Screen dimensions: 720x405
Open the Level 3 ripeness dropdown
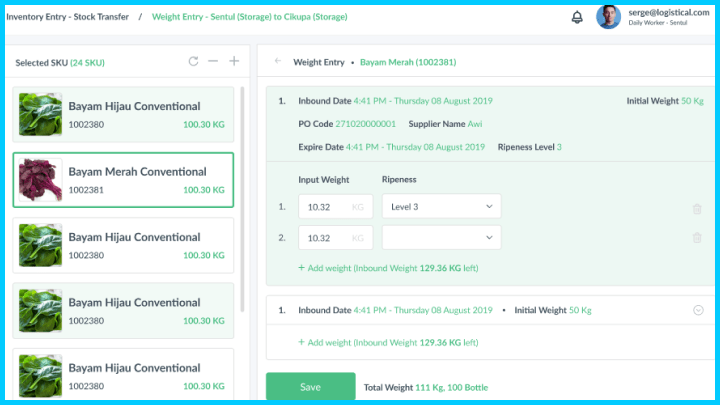(441, 207)
